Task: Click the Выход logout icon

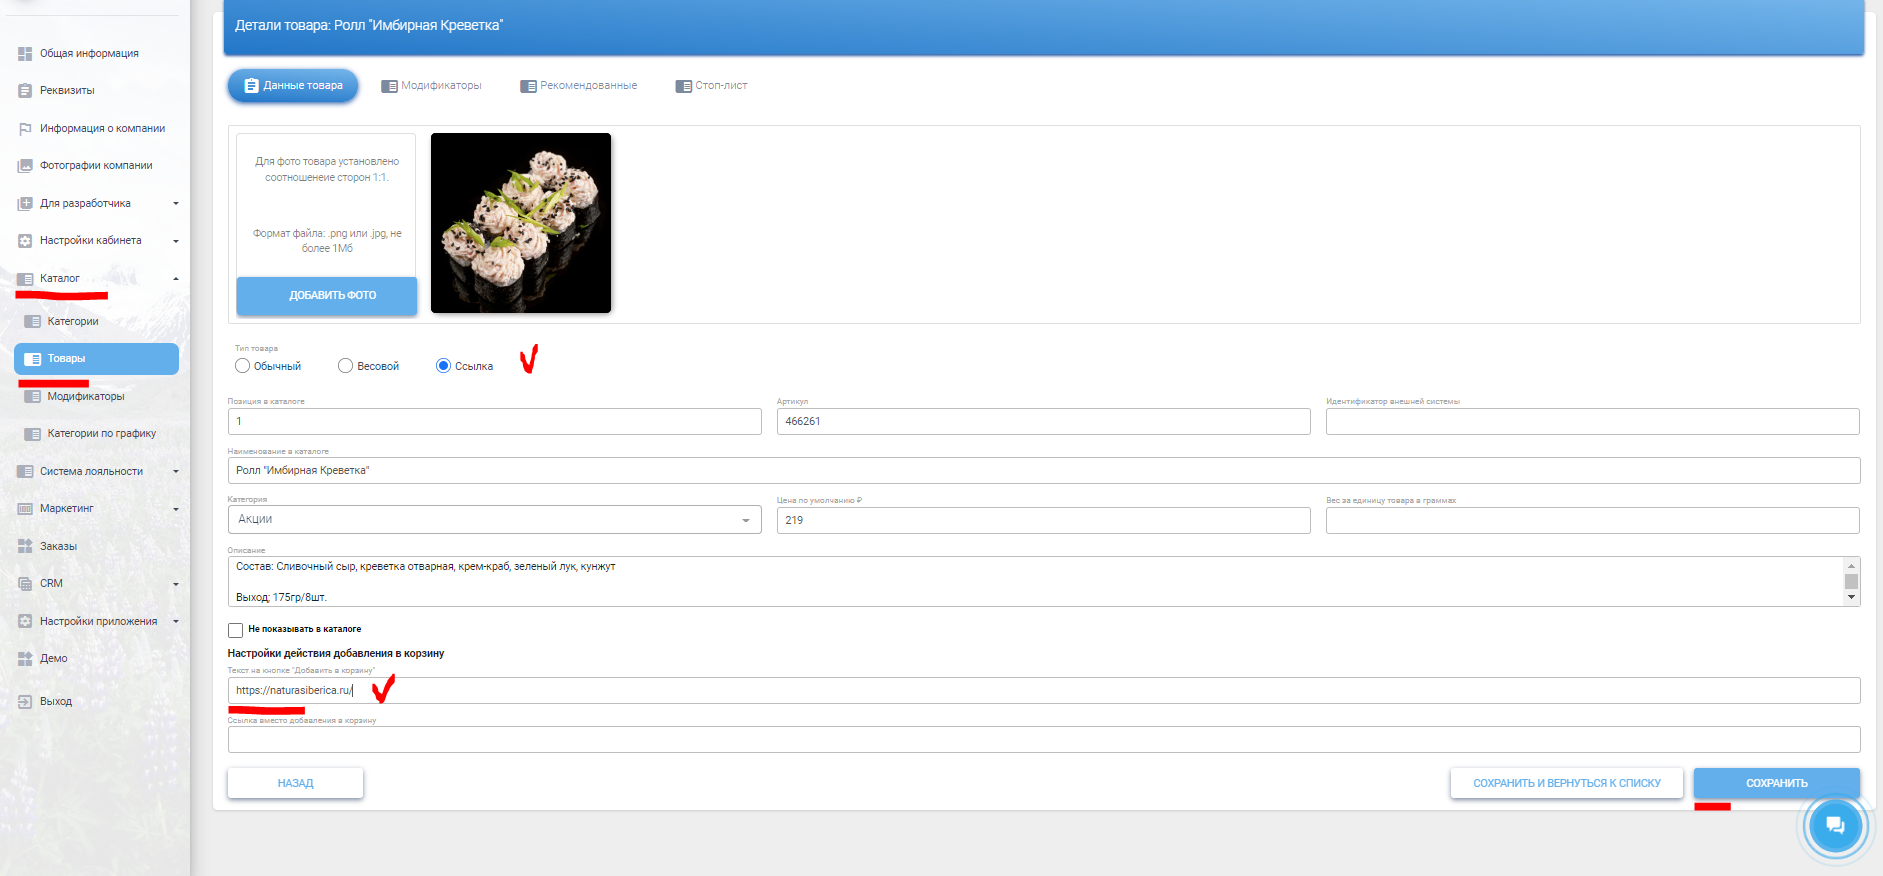Action: [25, 702]
